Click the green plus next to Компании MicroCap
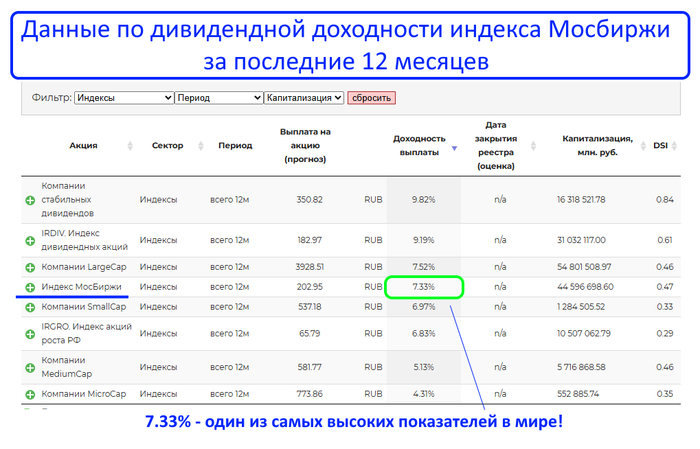 (x=30, y=396)
